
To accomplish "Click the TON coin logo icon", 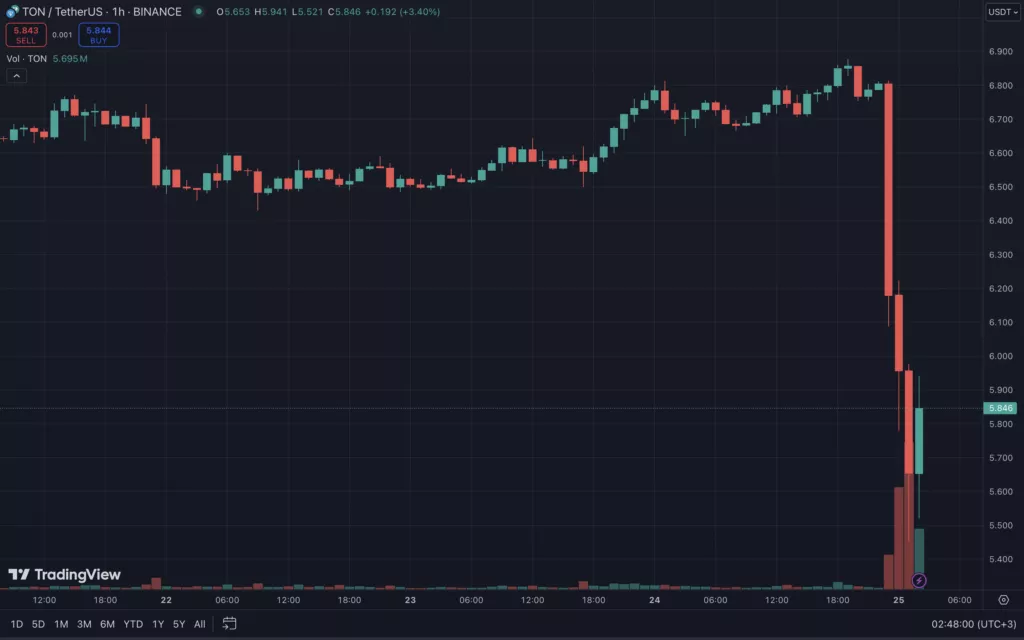I will [x=12, y=12].
